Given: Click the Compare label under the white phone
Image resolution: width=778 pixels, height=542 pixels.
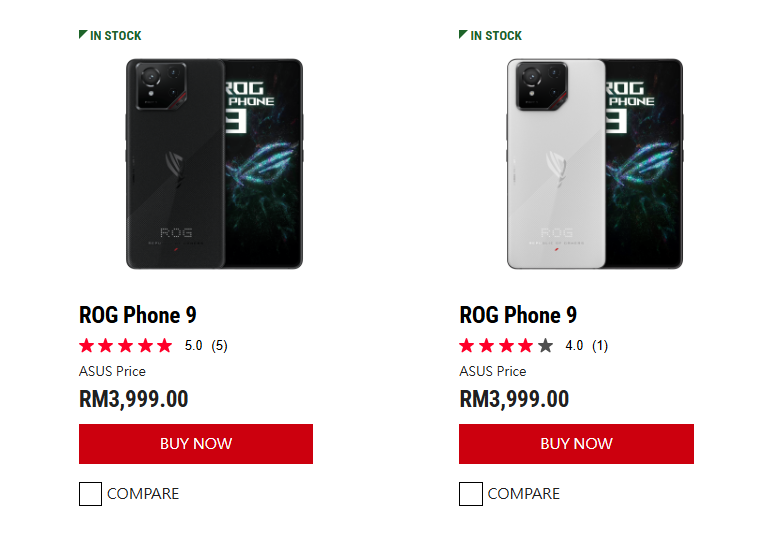Looking at the screenshot, I should point(524,494).
